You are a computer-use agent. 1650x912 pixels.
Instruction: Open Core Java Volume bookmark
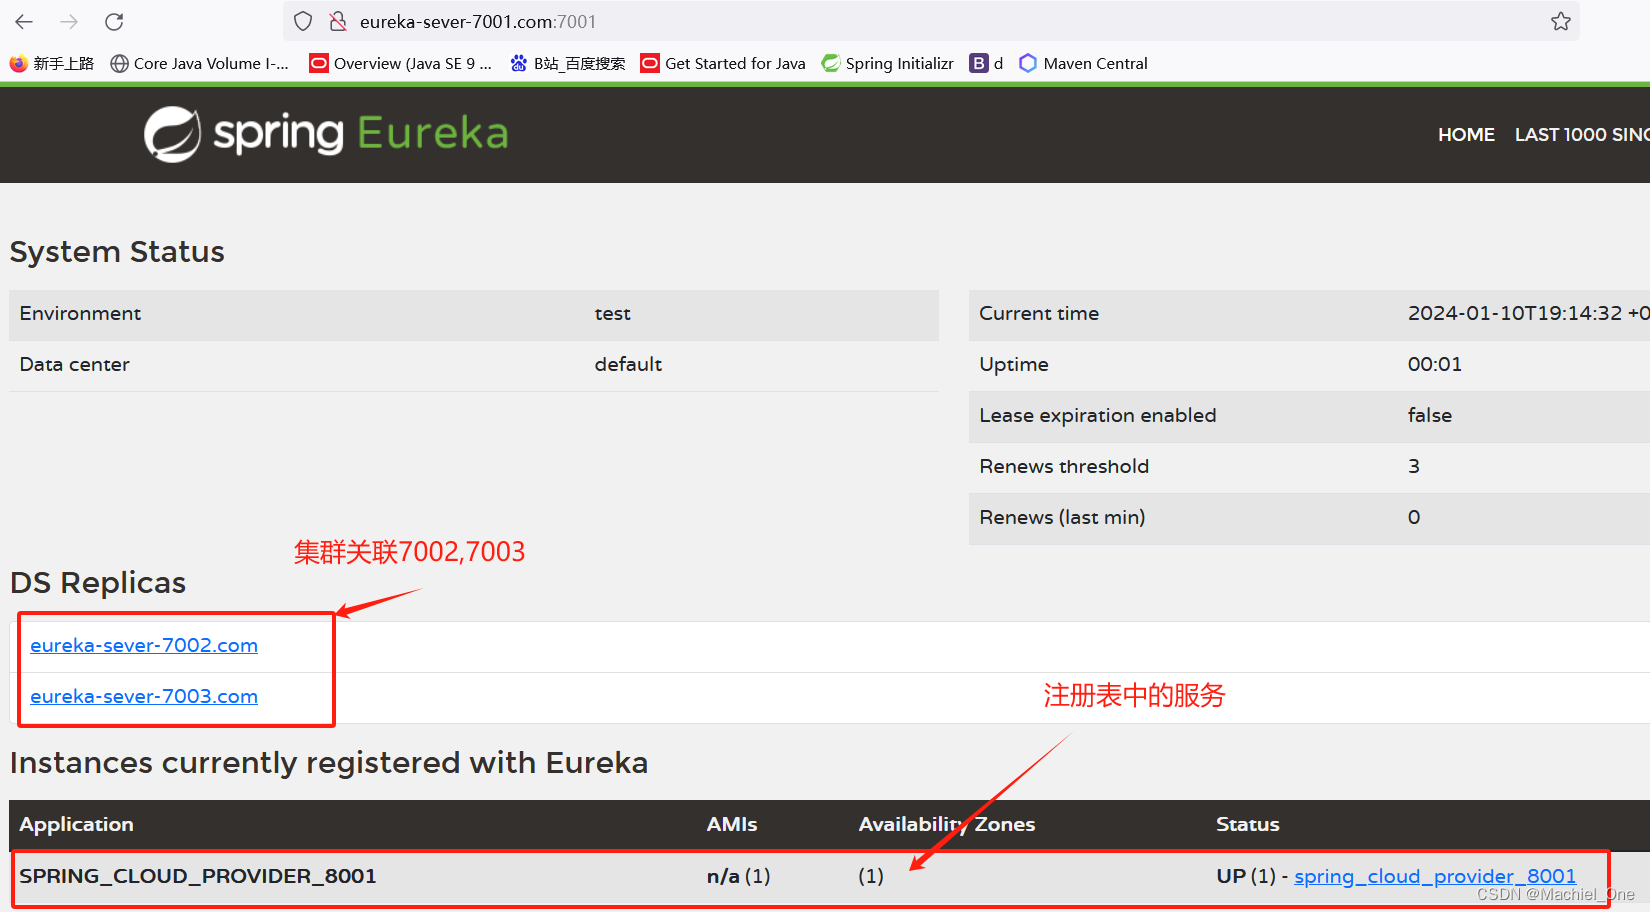(x=200, y=63)
